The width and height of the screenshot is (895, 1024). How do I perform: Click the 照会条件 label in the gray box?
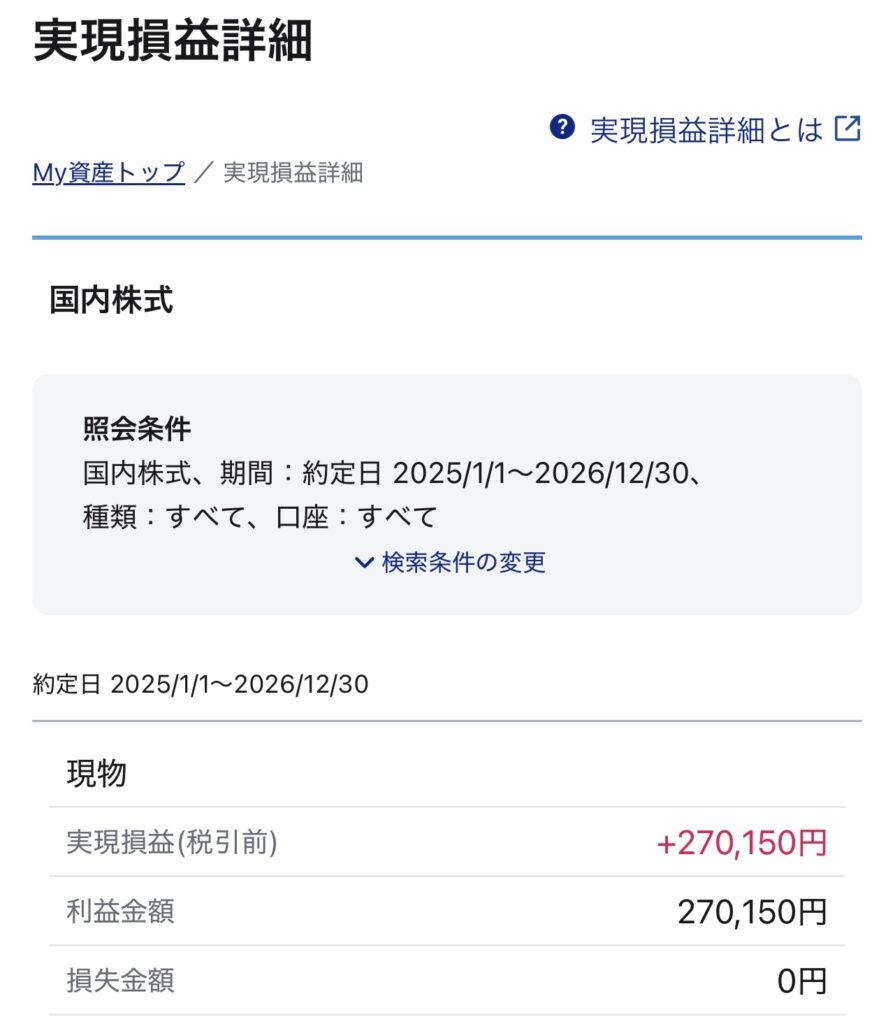pyautogui.click(x=137, y=429)
